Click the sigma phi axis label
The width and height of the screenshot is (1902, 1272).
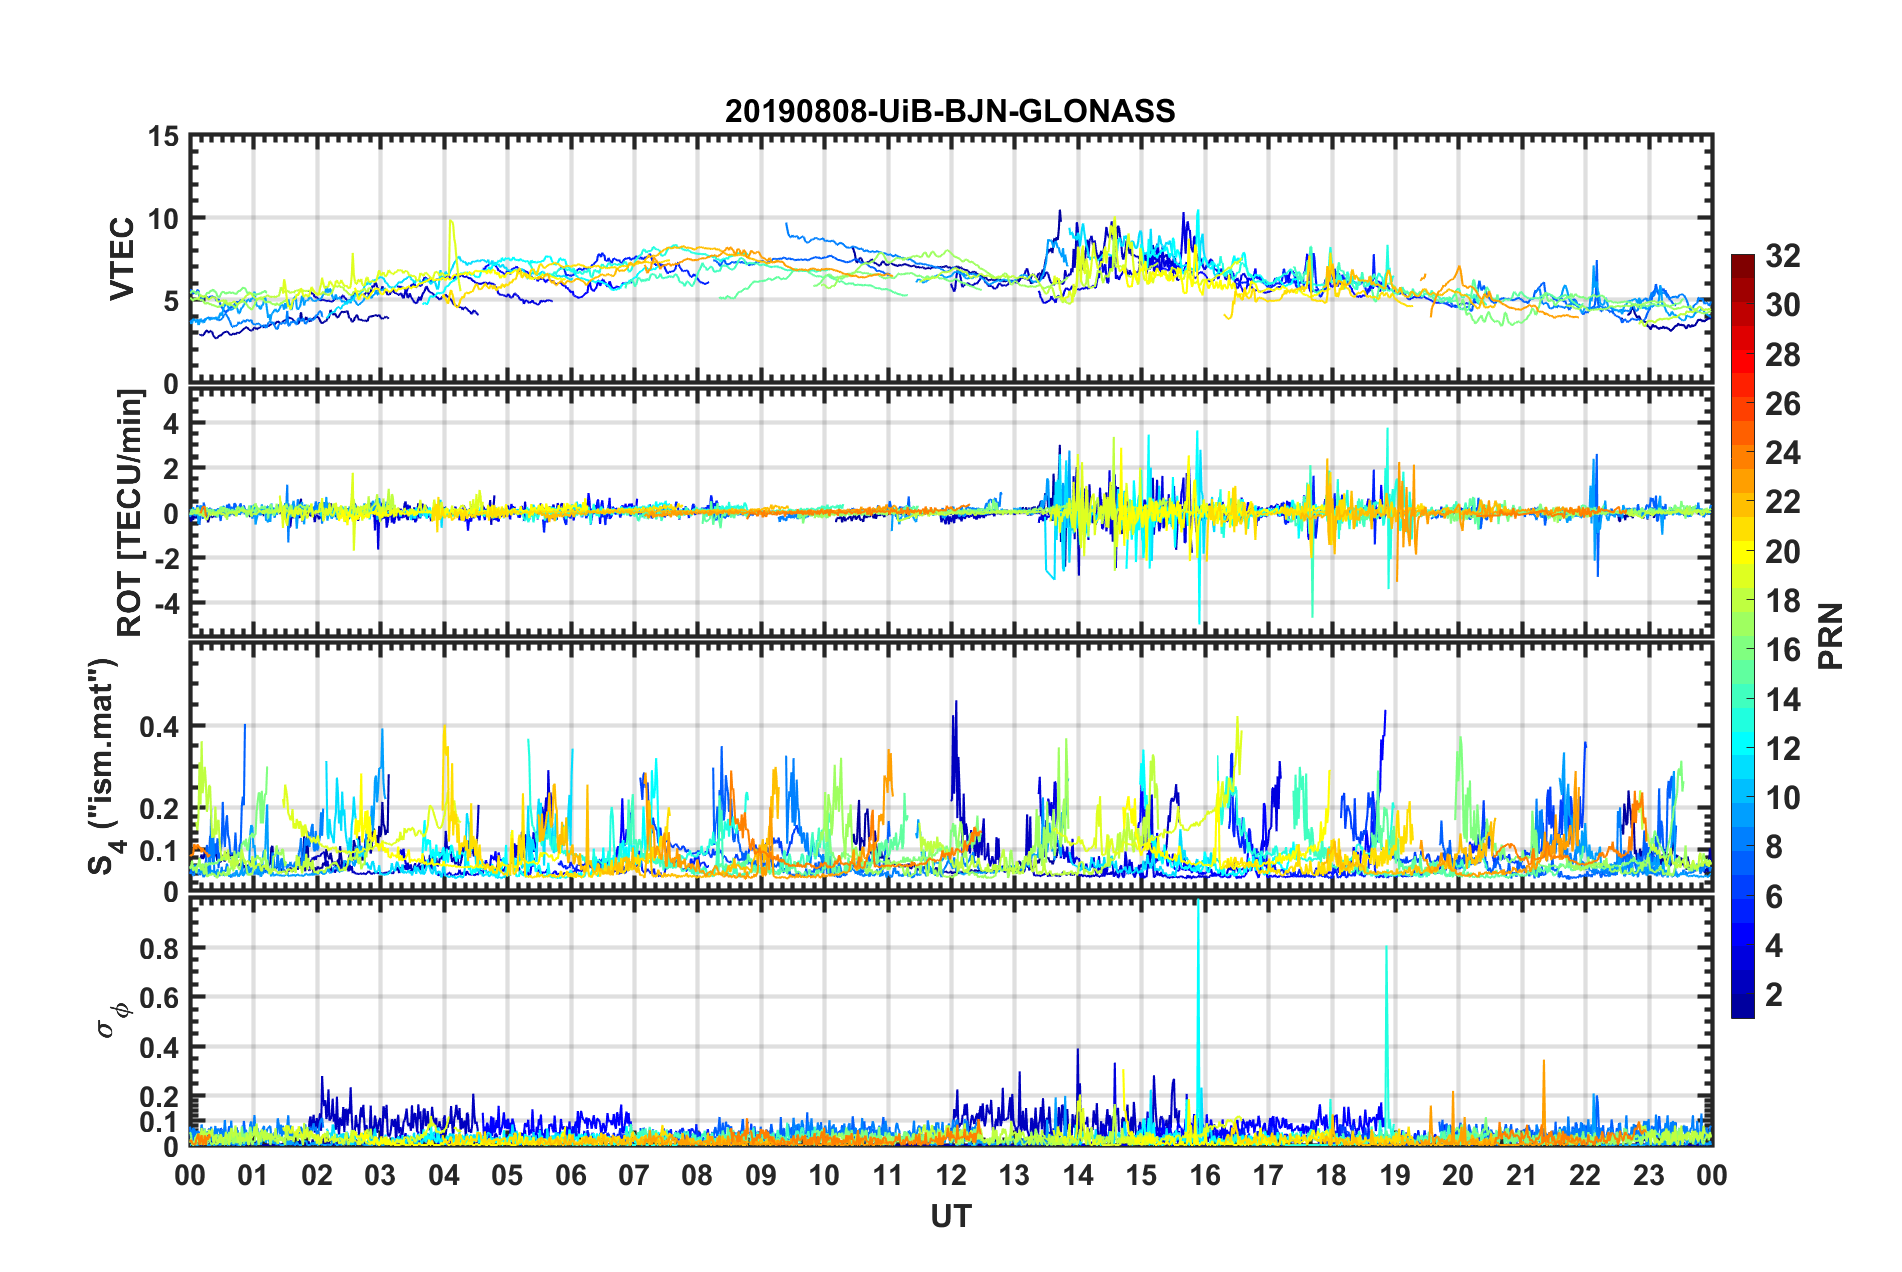coord(113,1021)
